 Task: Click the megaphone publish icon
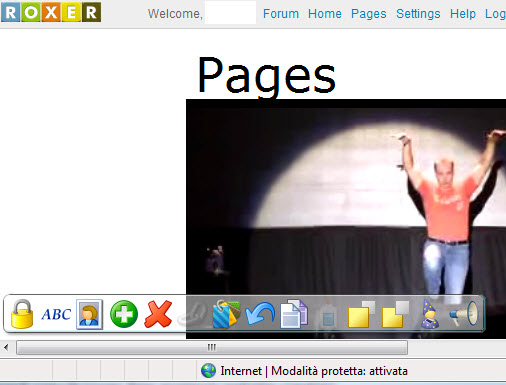[x=464, y=314]
